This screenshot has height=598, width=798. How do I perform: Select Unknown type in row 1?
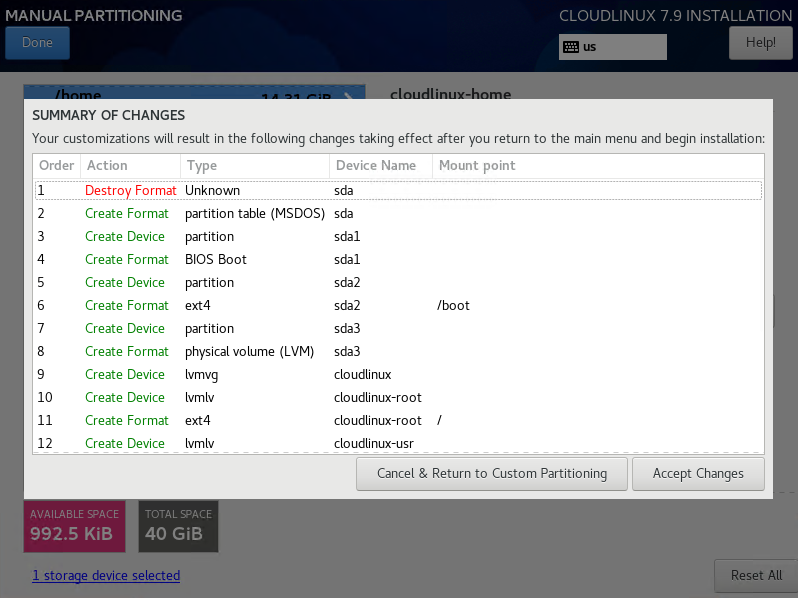(x=212, y=190)
